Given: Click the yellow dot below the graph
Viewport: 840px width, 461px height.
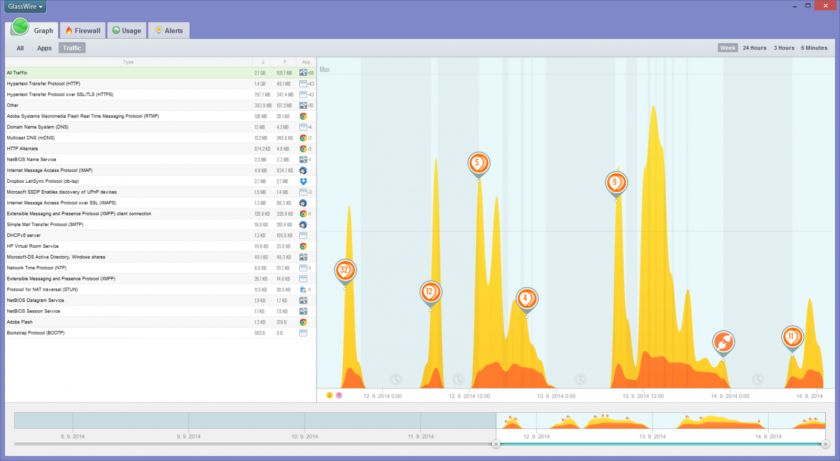Looking at the screenshot, I should tap(329, 395).
